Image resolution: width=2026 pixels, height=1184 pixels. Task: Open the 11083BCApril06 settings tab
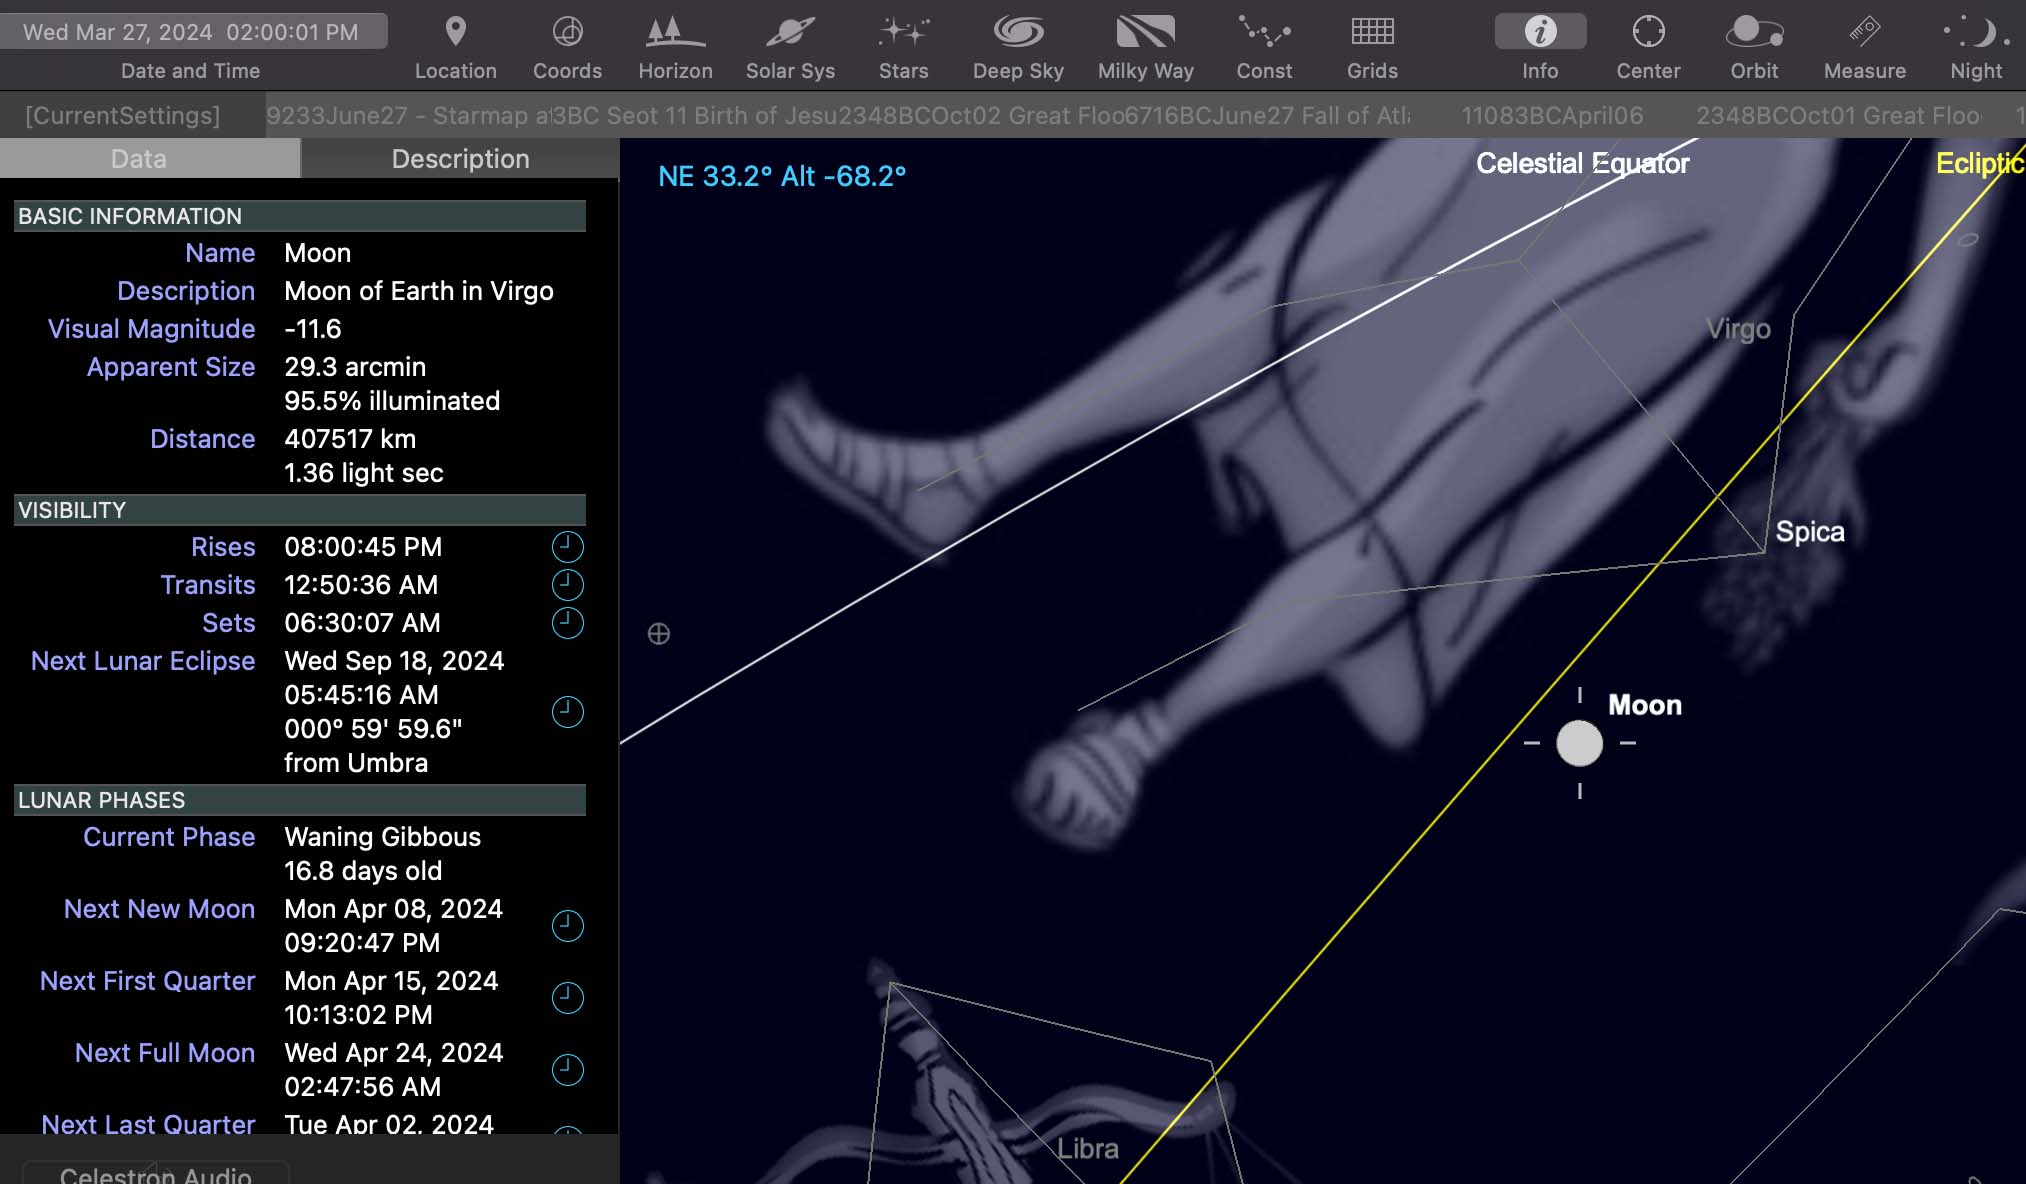1552,116
